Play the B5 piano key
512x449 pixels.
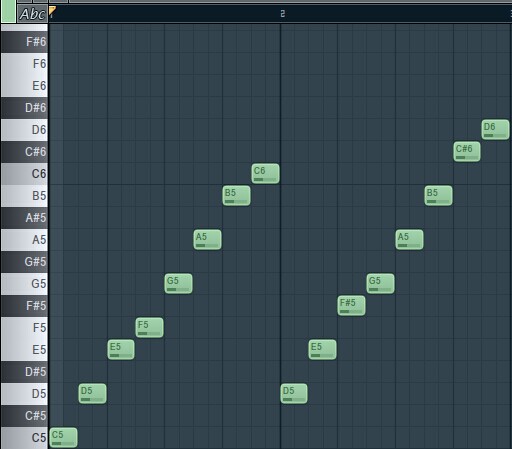pyautogui.click(x=24, y=196)
